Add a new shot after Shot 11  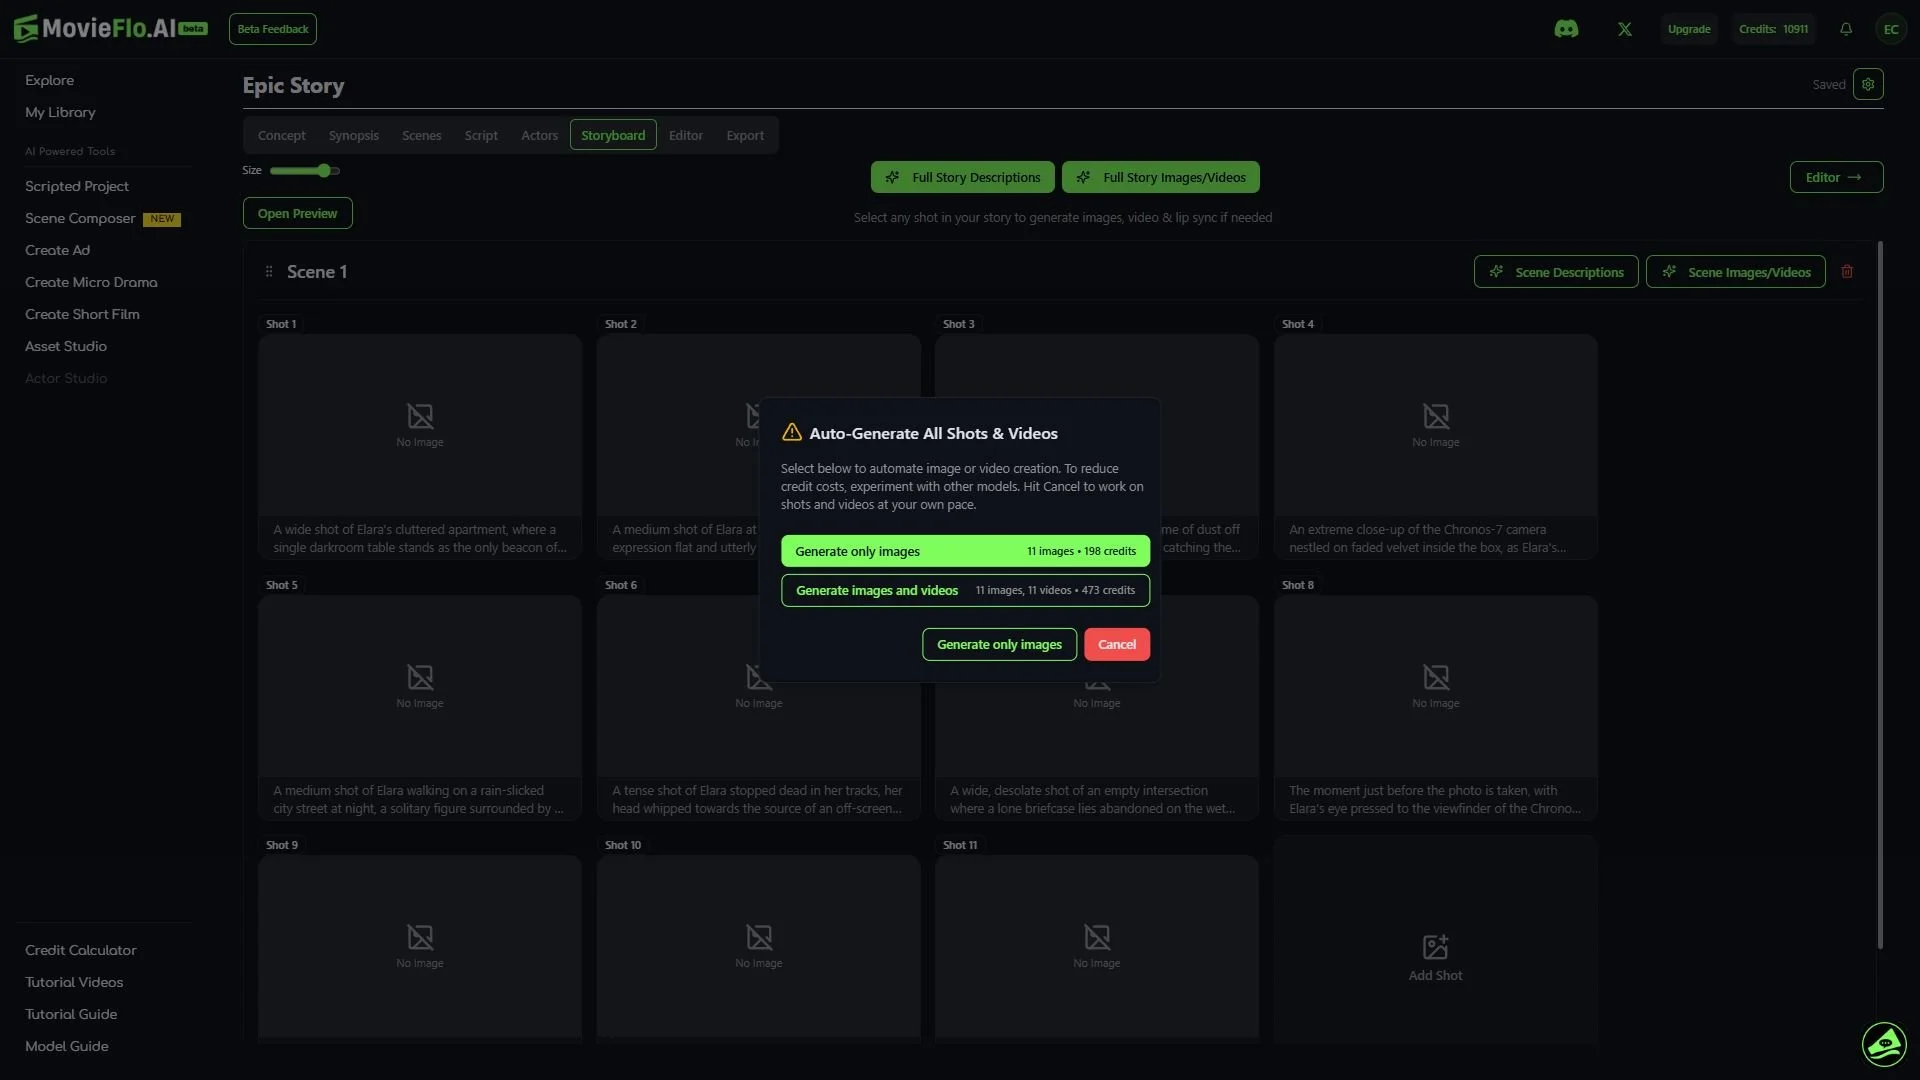1435,955
